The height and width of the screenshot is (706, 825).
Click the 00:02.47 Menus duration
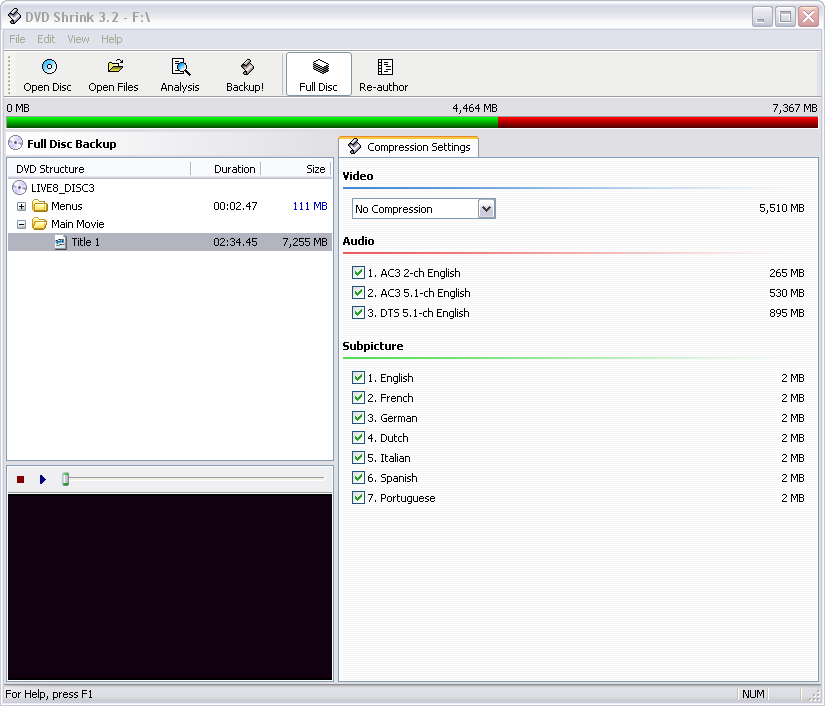click(x=235, y=206)
